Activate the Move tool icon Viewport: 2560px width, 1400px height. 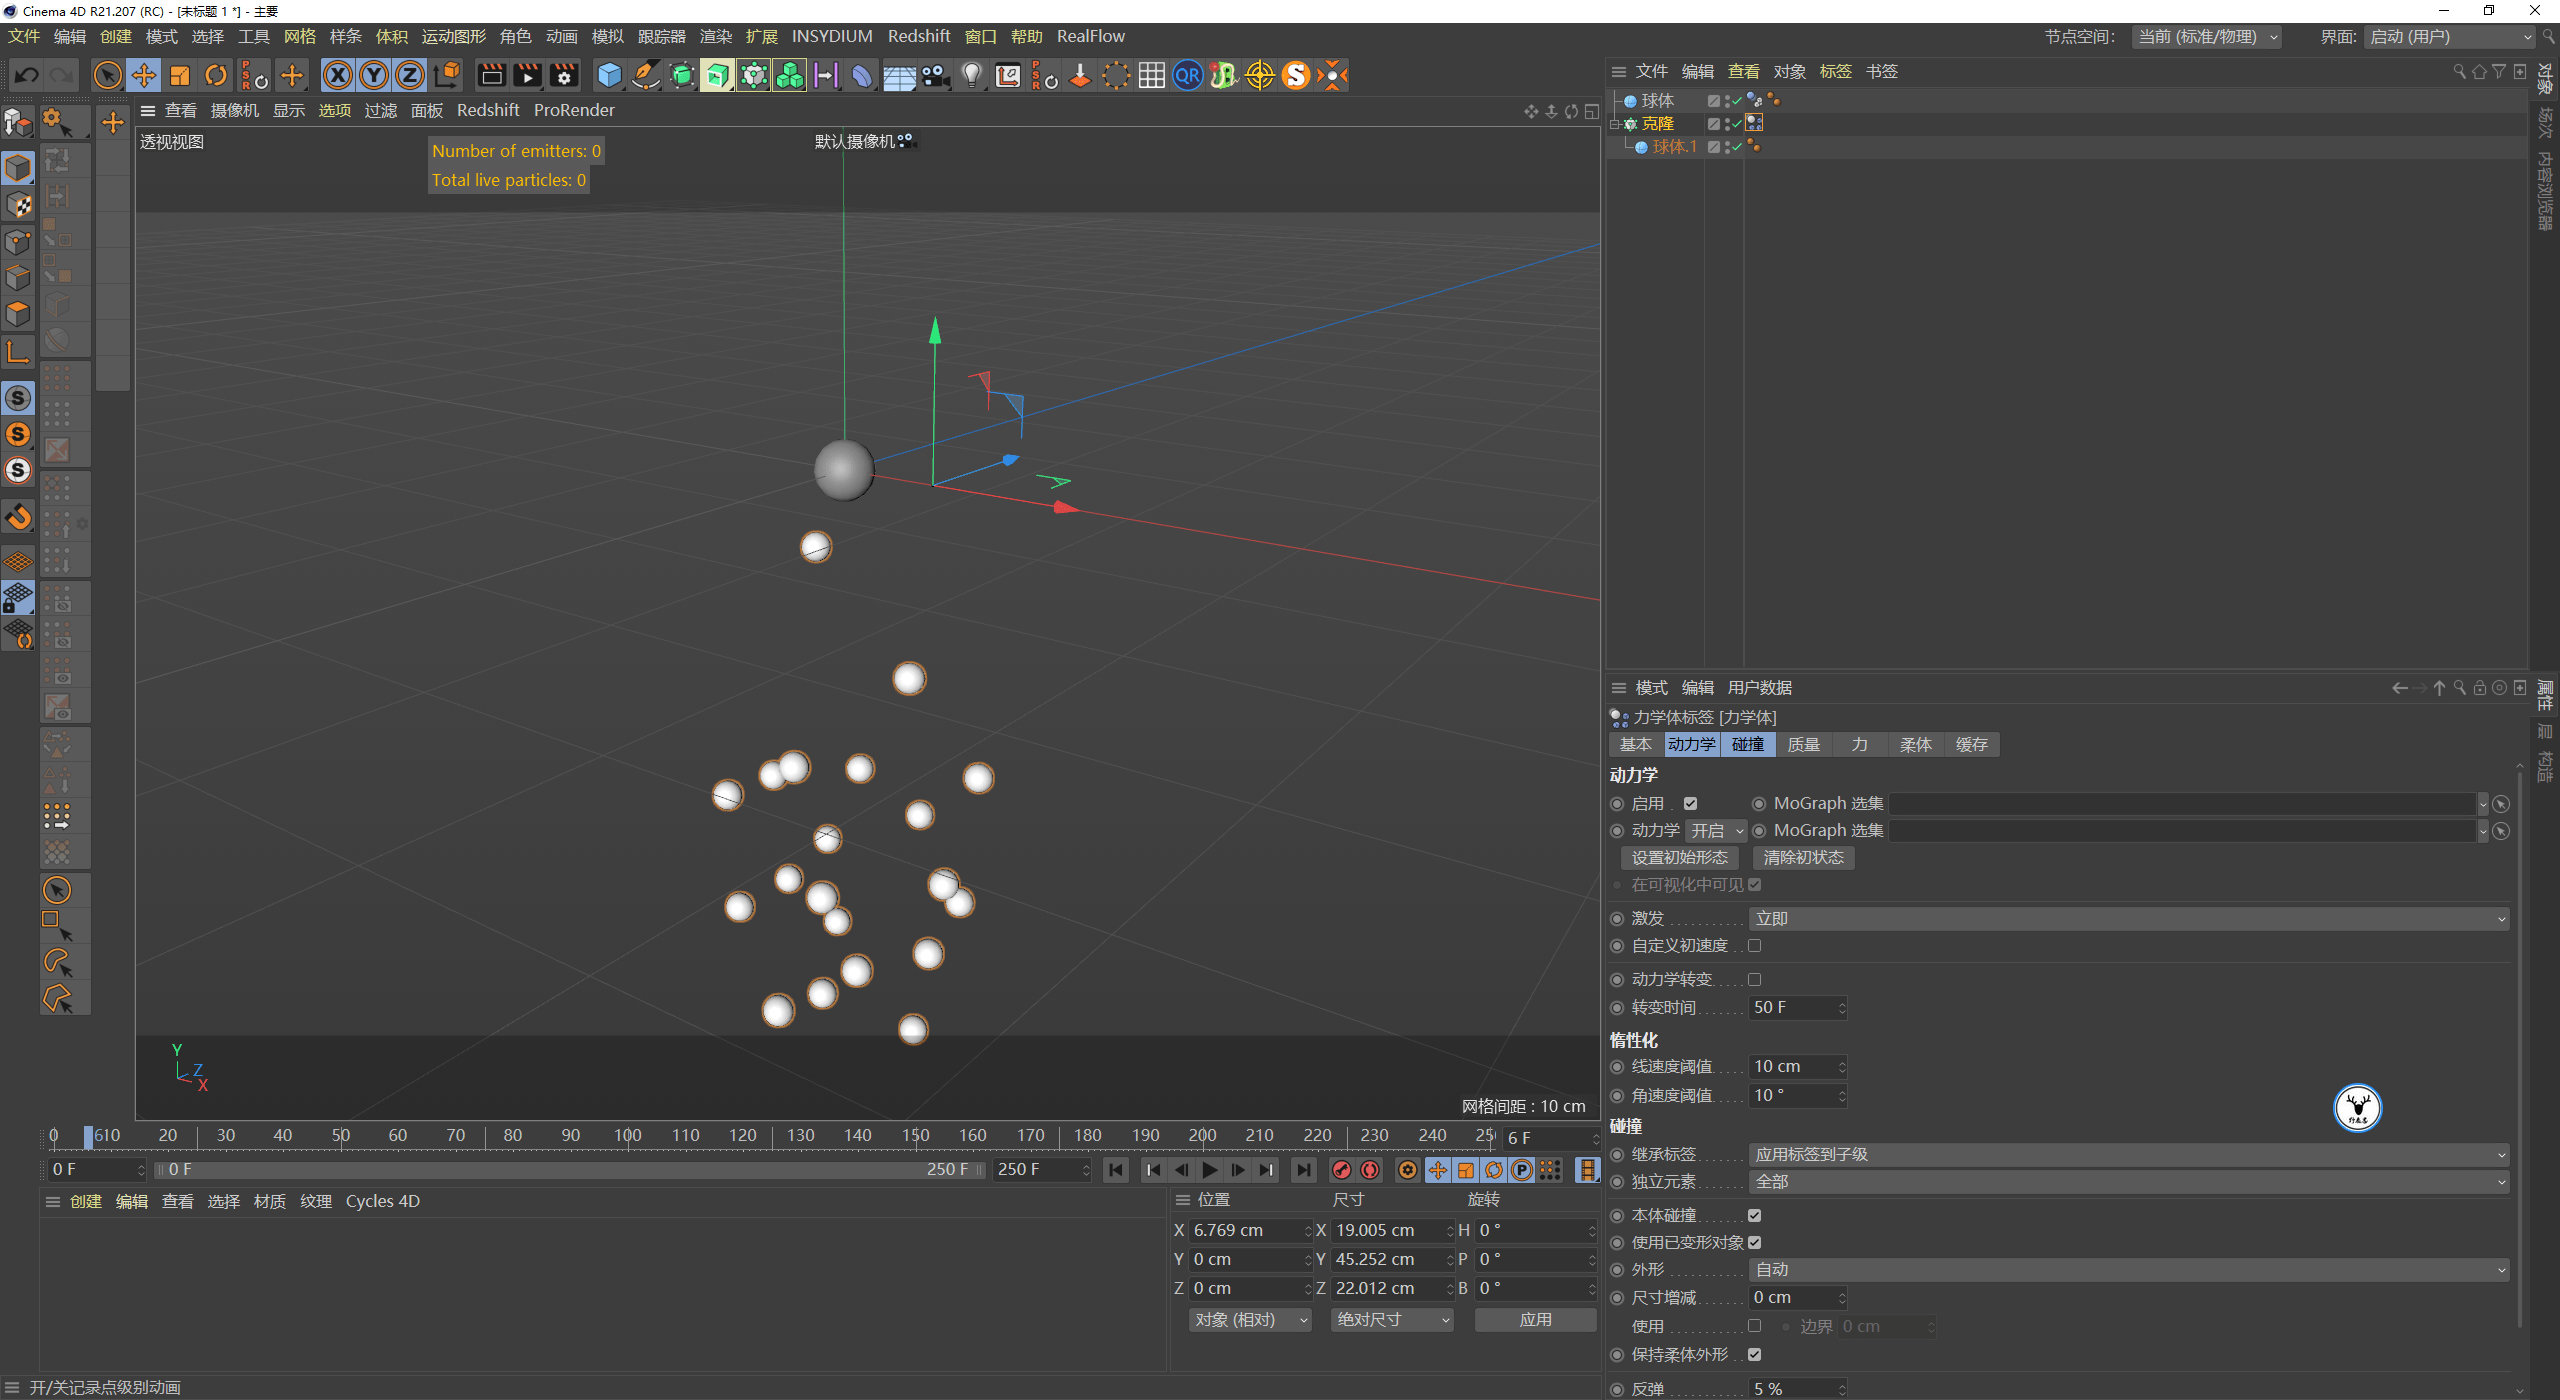tap(143, 75)
